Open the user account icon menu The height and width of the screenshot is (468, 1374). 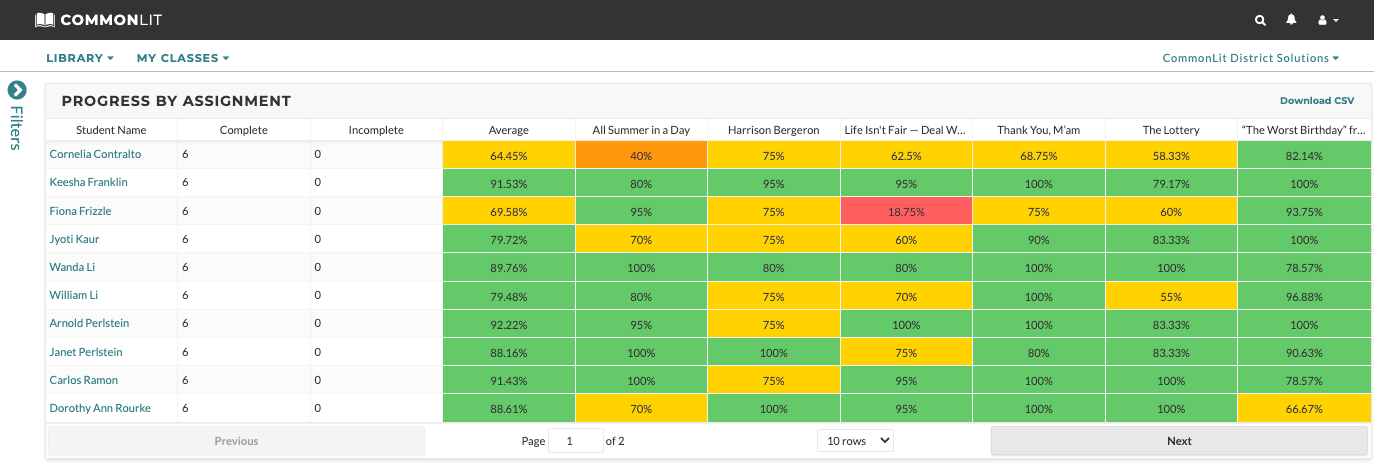click(1328, 20)
